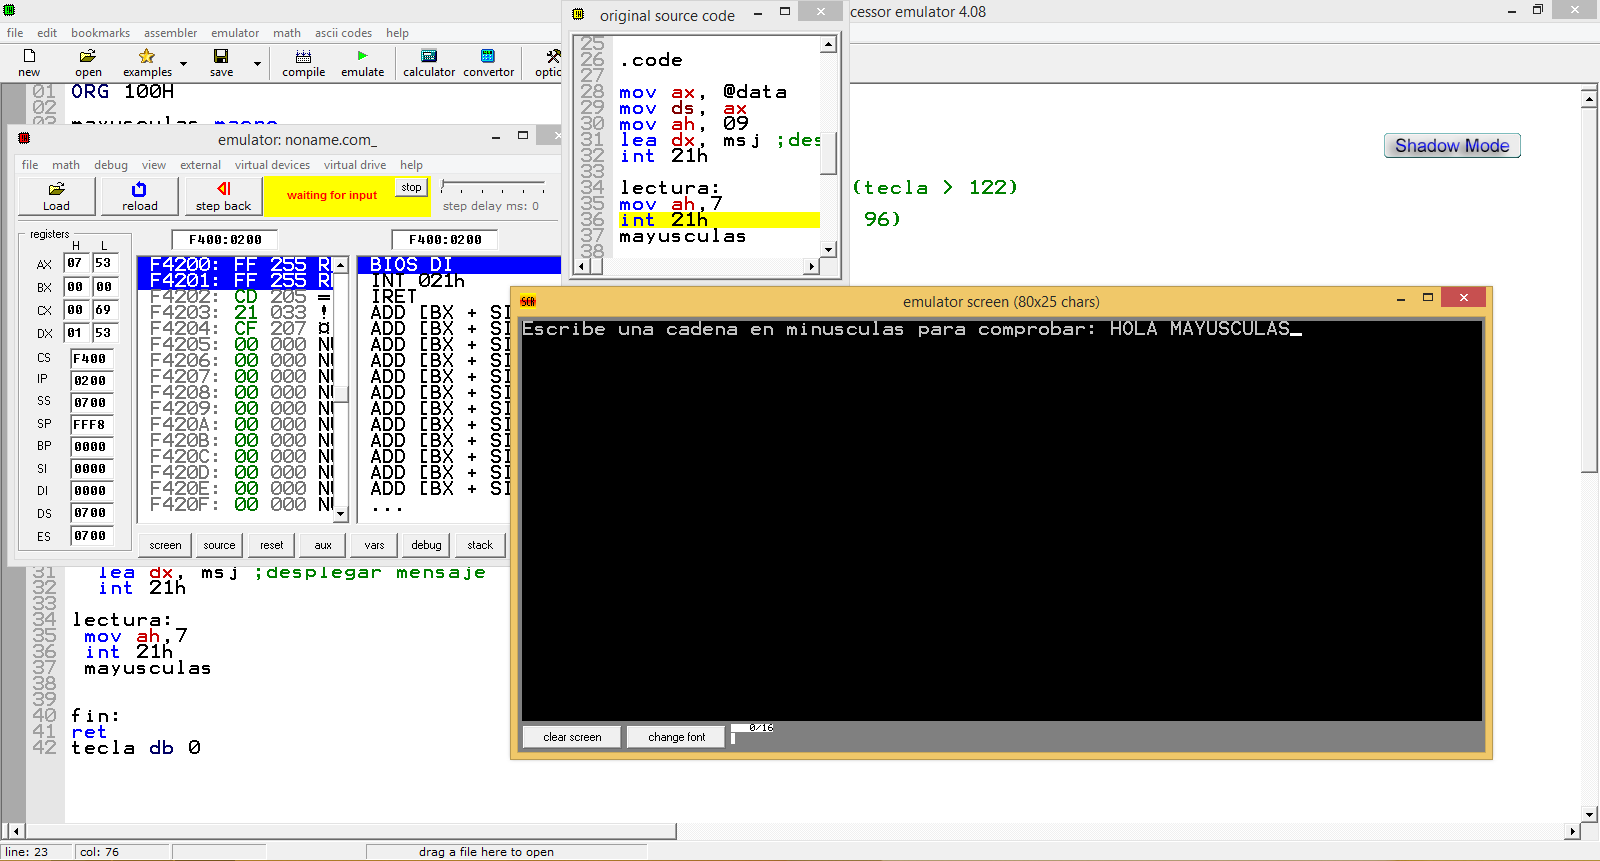The height and width of the screenshot is (861, 1600).
Task: Click the original source code window icon
Action: (578, 14)
